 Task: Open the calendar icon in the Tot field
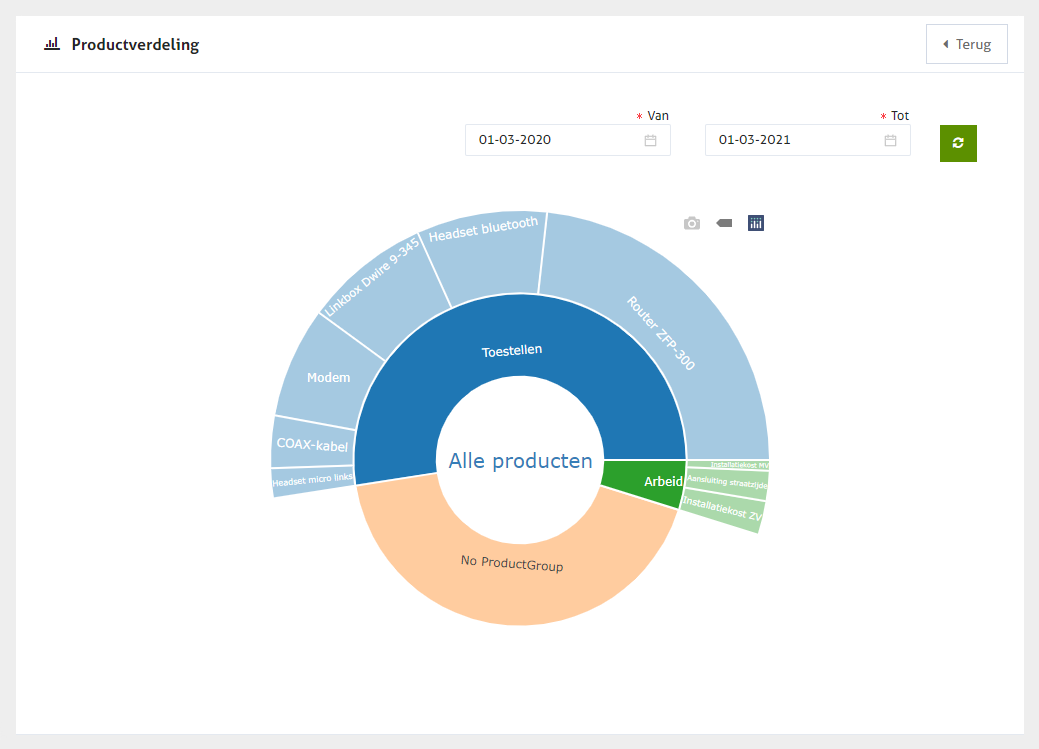coord(890,140)
